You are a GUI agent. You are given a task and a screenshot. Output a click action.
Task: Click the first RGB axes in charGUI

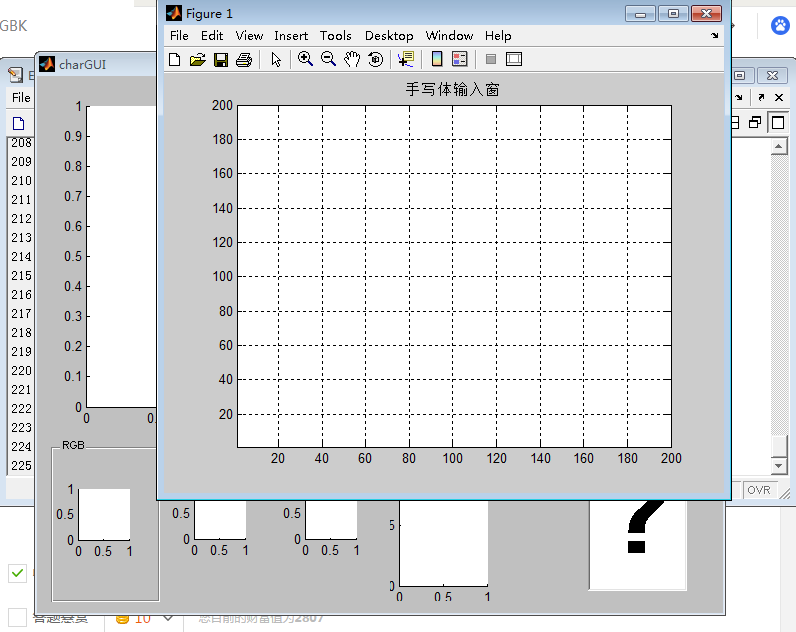click(104, 514)
